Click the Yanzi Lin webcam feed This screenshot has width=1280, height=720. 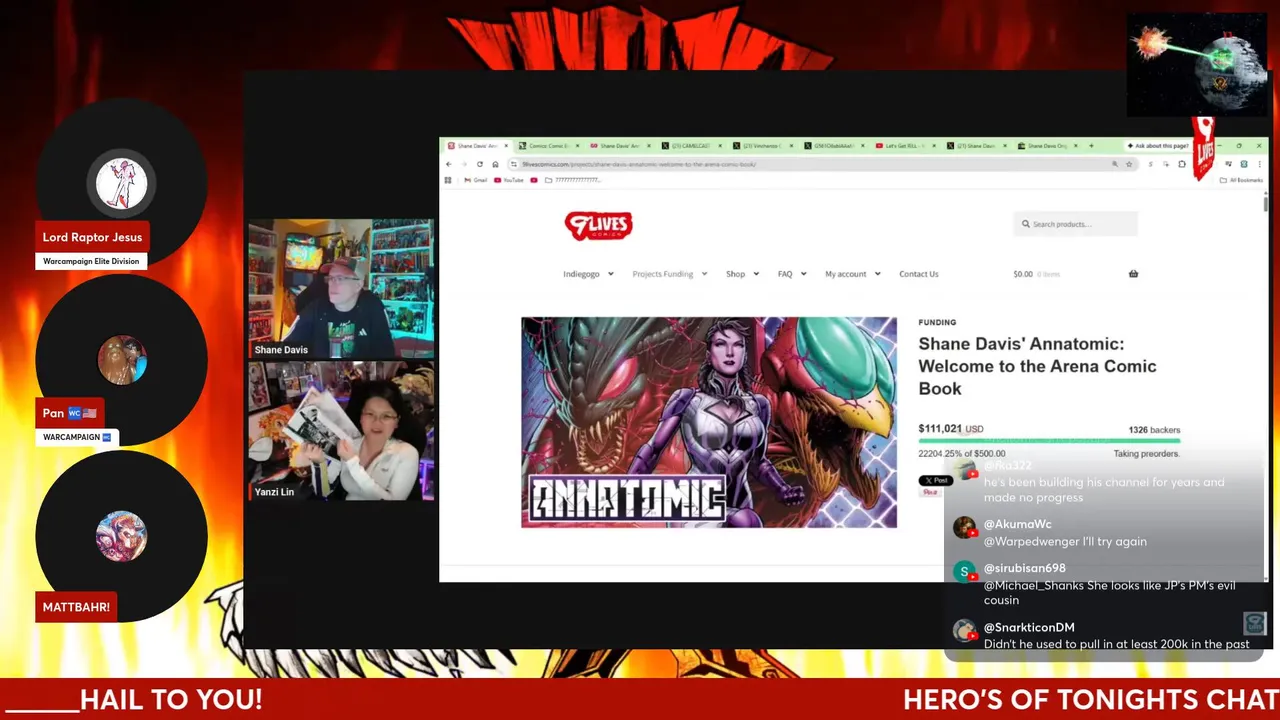point(341,431)
